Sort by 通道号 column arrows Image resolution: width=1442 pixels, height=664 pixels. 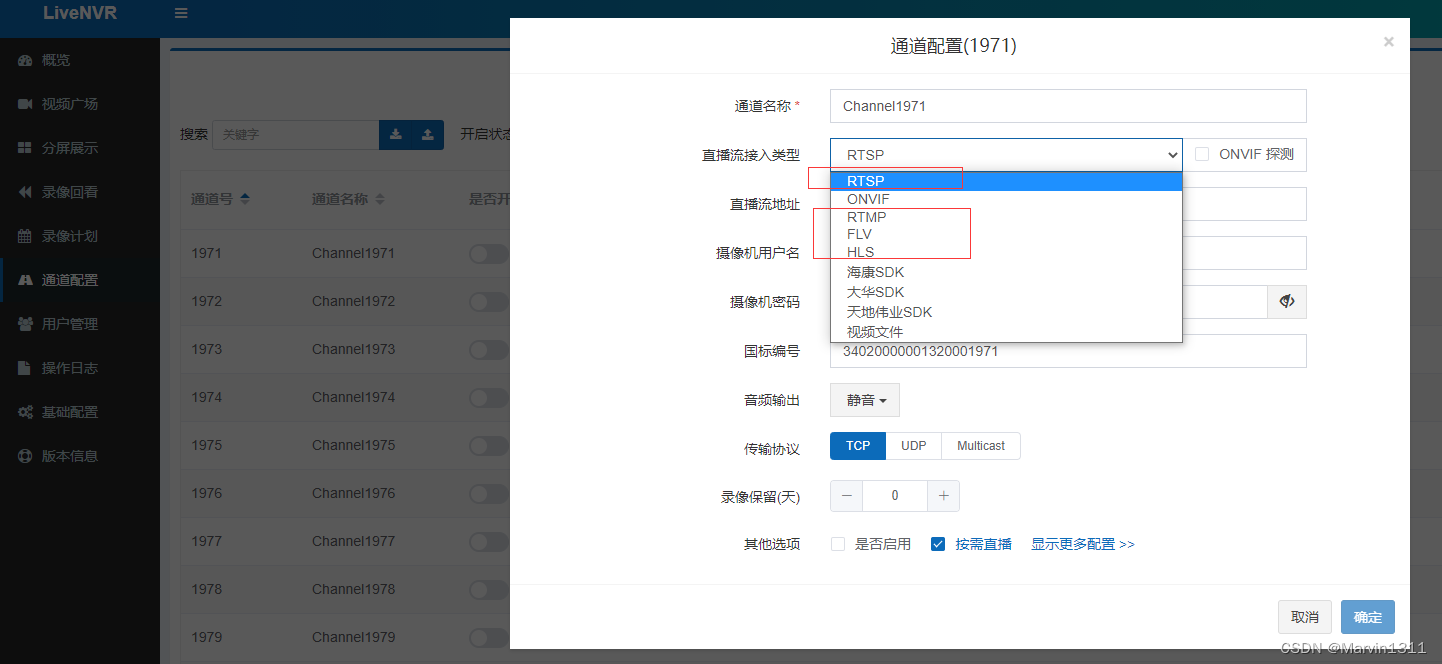245,199
